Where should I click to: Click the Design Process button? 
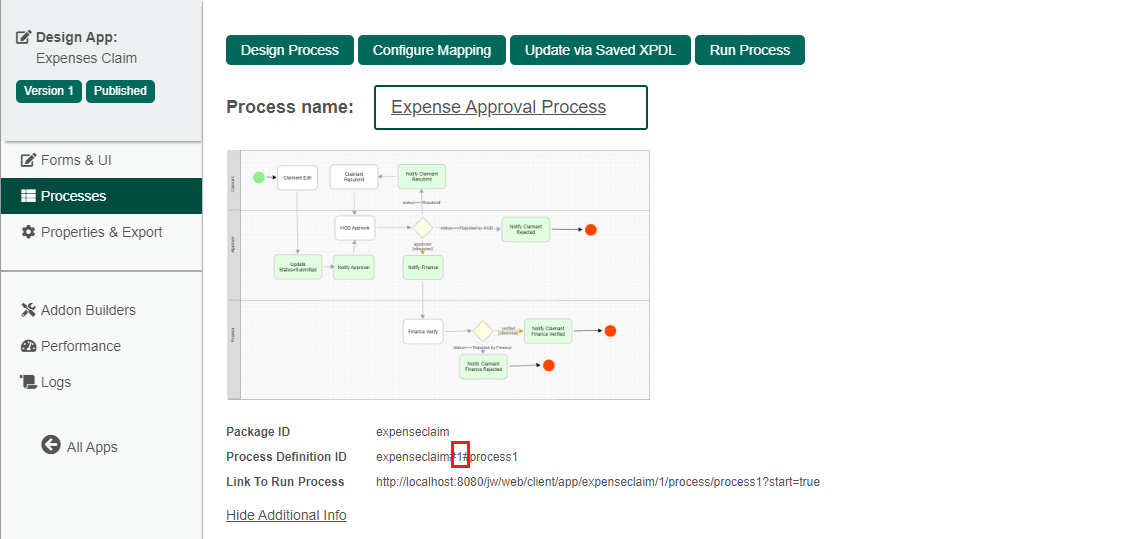pyautogui.click(x=290, y=50)
